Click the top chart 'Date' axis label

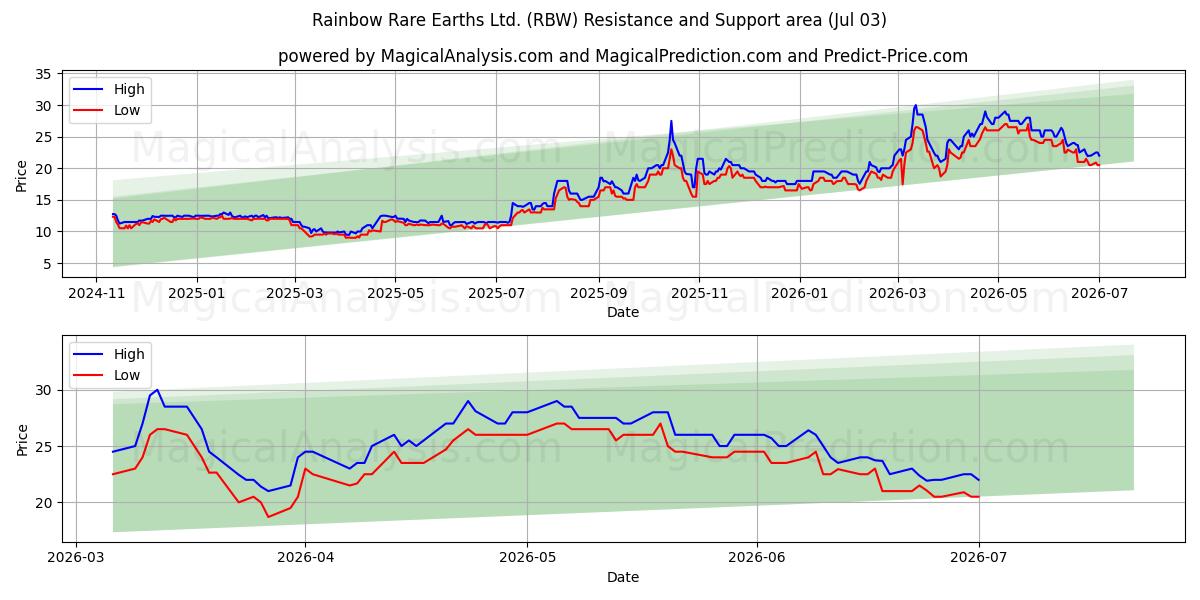coord(623,312)
